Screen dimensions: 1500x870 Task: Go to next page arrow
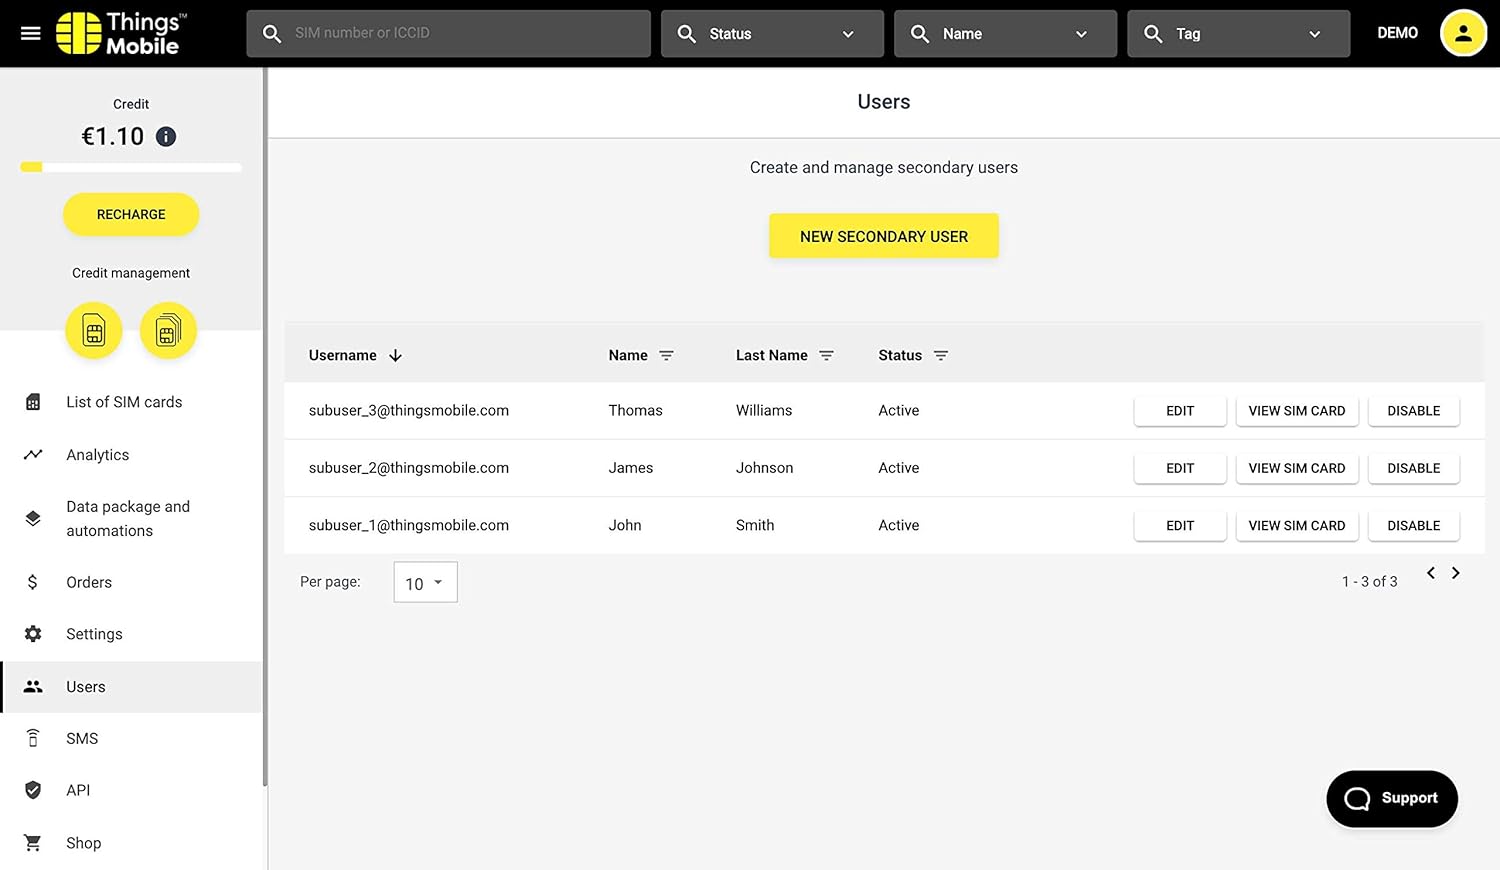[x=1456, y=573]
